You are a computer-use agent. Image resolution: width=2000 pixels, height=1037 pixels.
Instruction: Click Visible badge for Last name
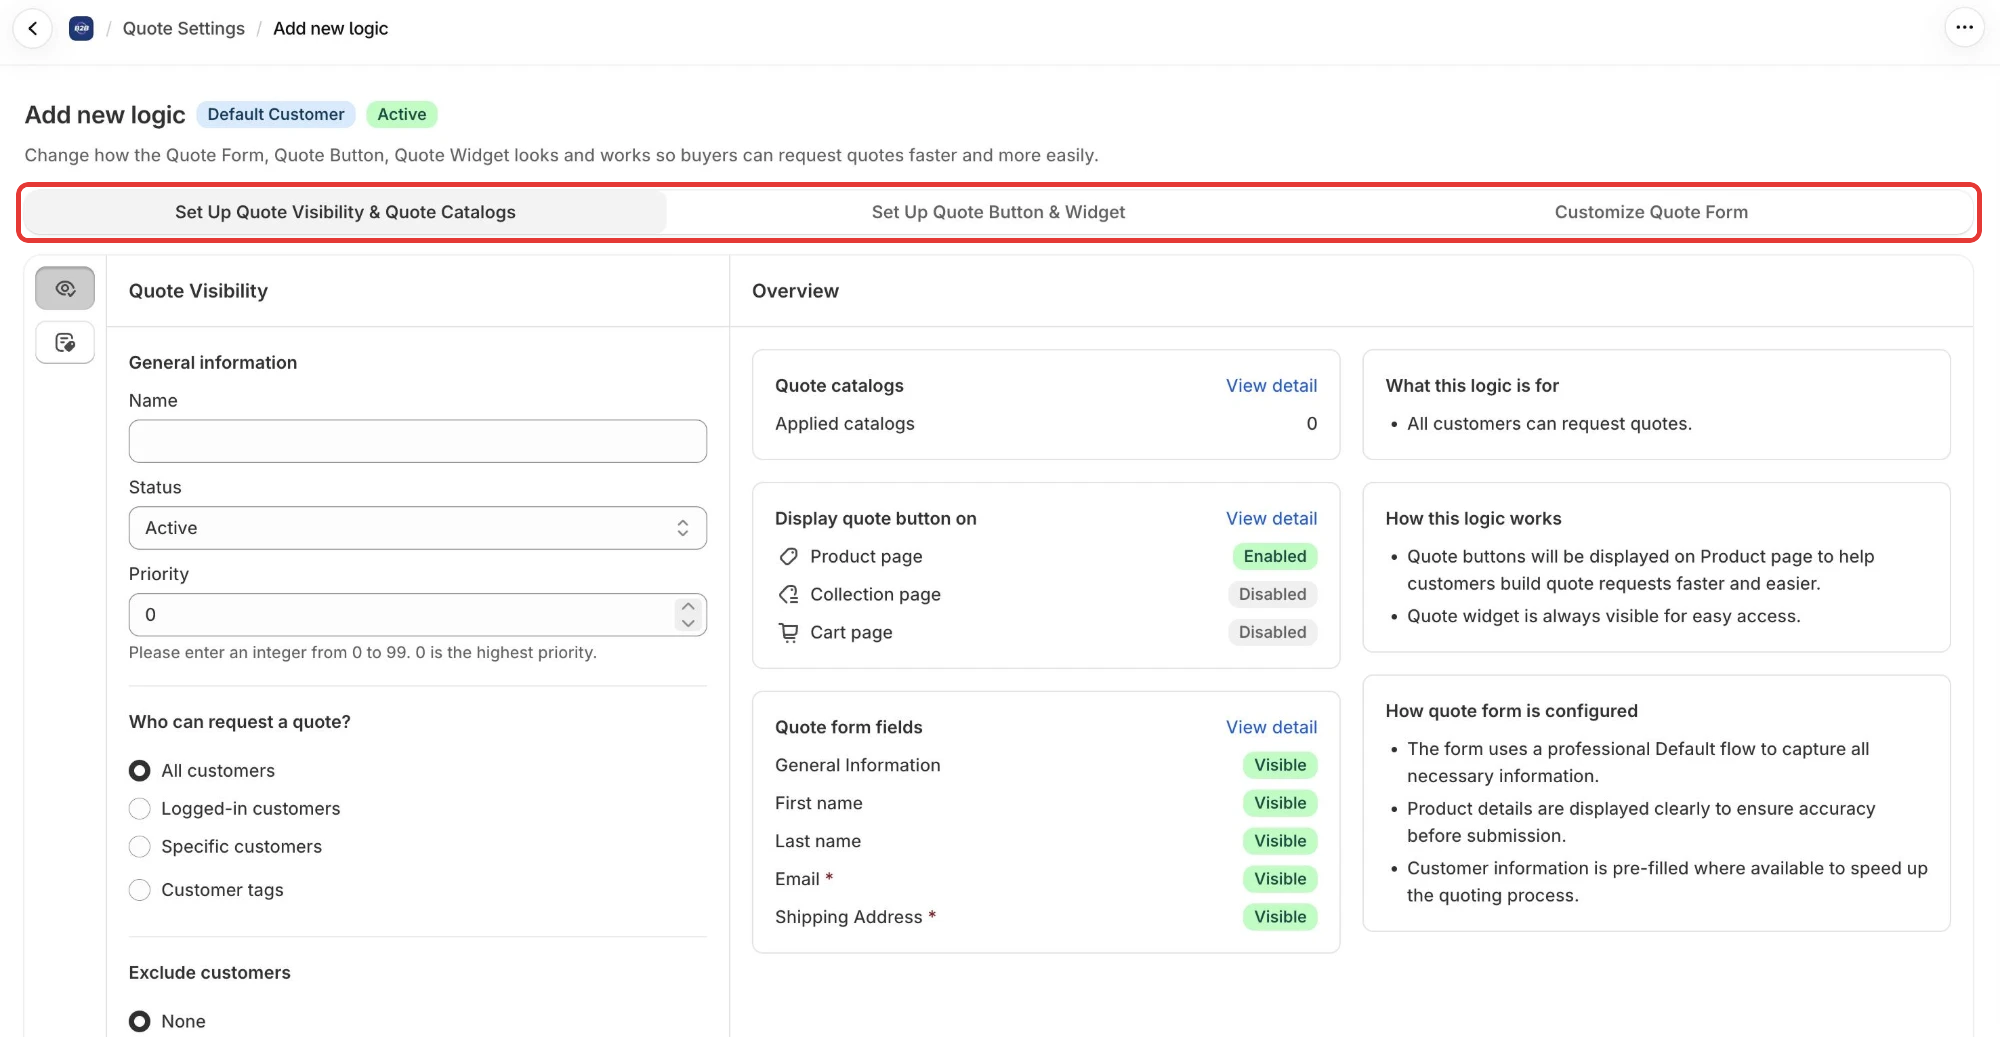pyautogui.click(x=1280, y=841)
